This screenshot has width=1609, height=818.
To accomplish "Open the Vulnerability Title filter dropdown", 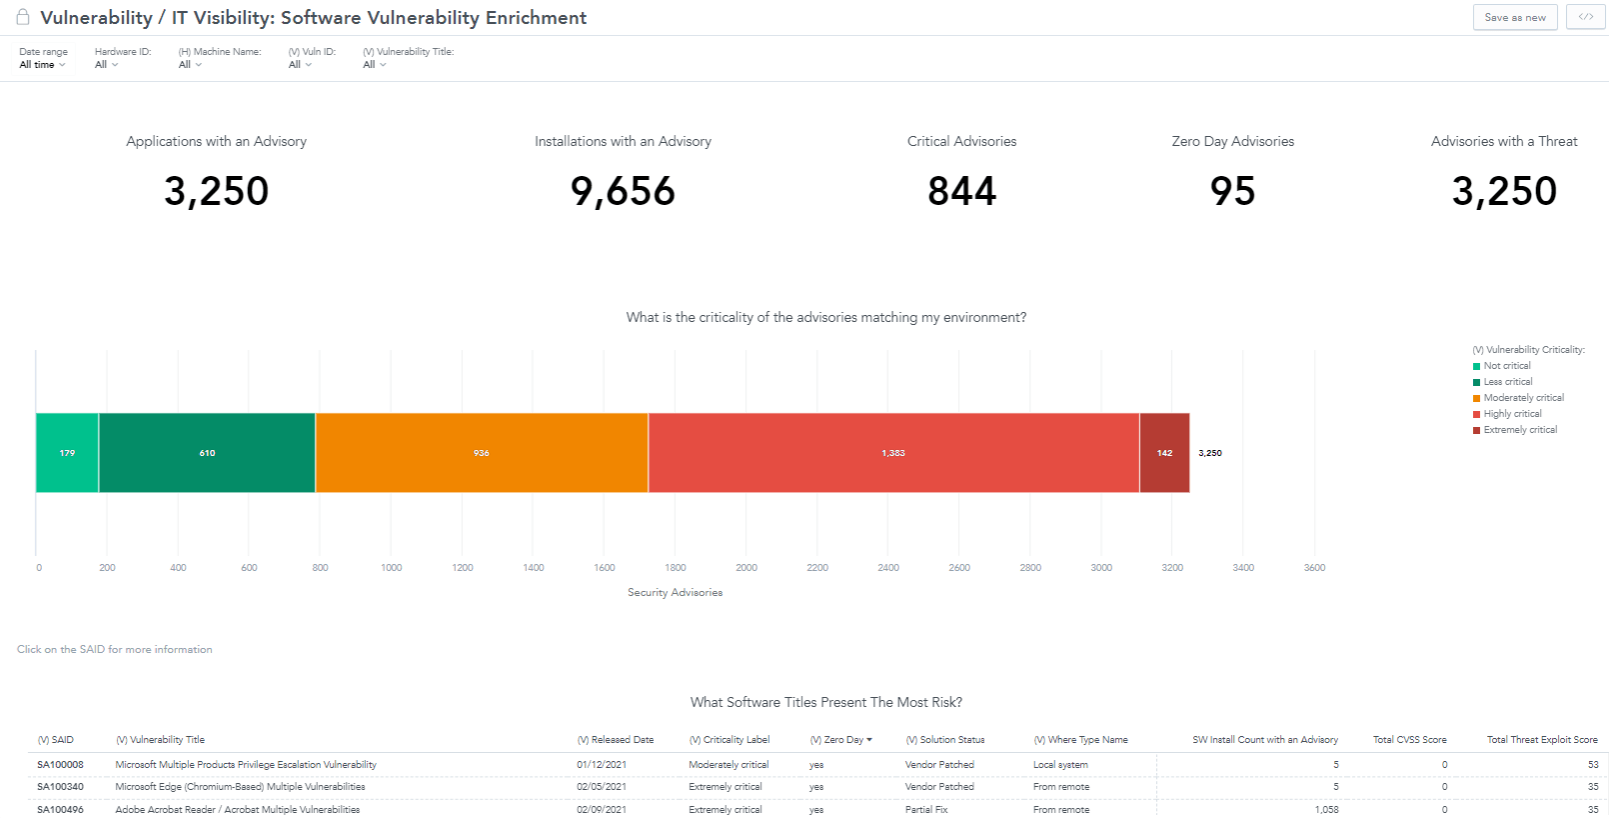I will (x=374, y=65).
